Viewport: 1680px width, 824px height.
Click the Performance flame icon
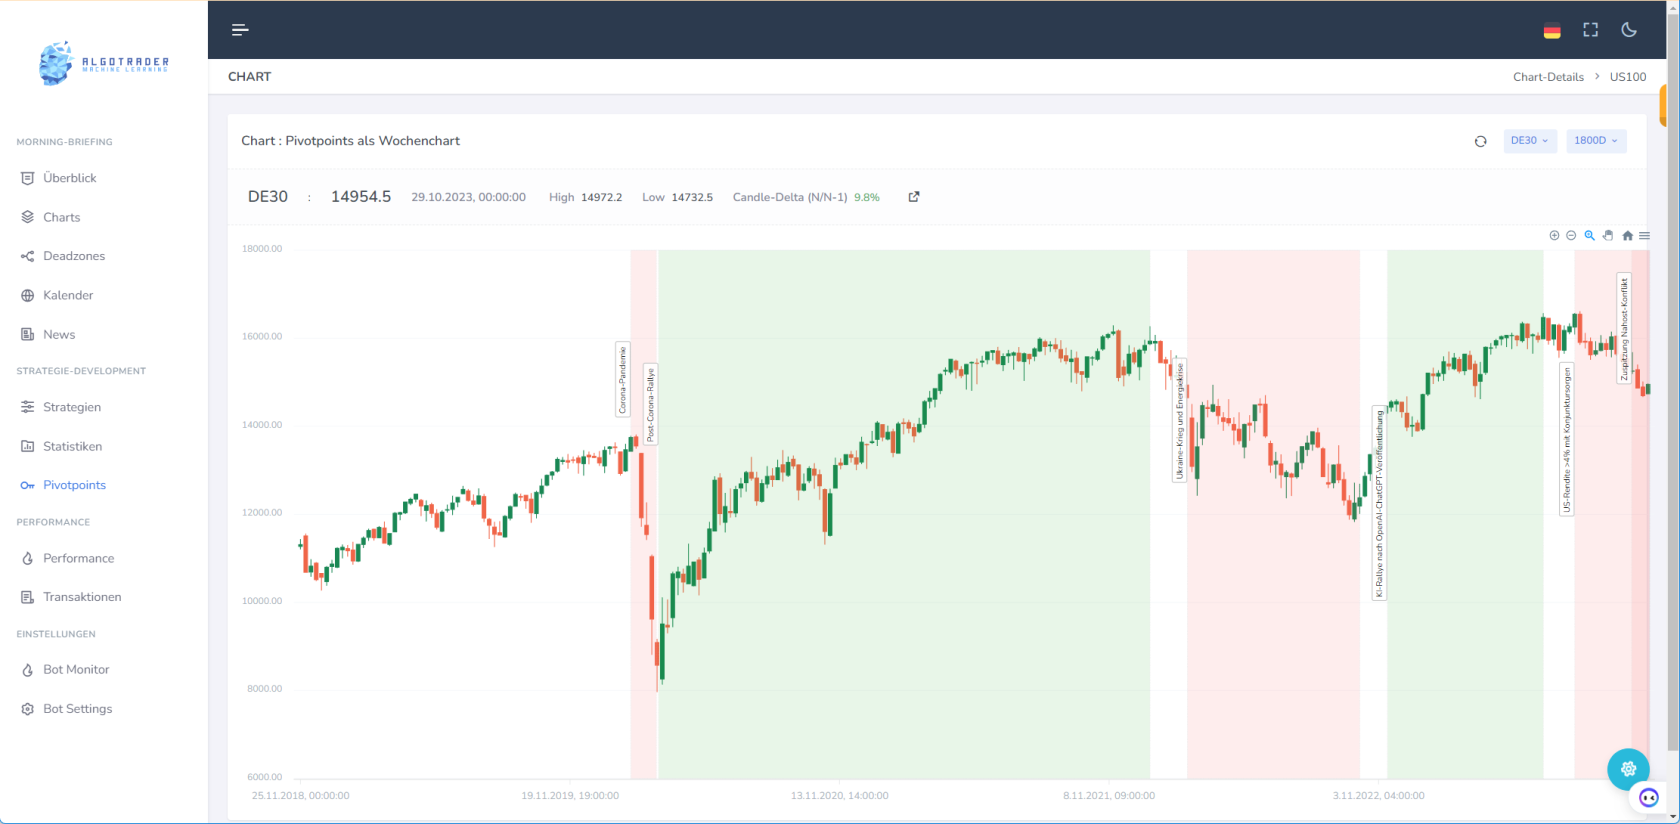pos(27,558)
